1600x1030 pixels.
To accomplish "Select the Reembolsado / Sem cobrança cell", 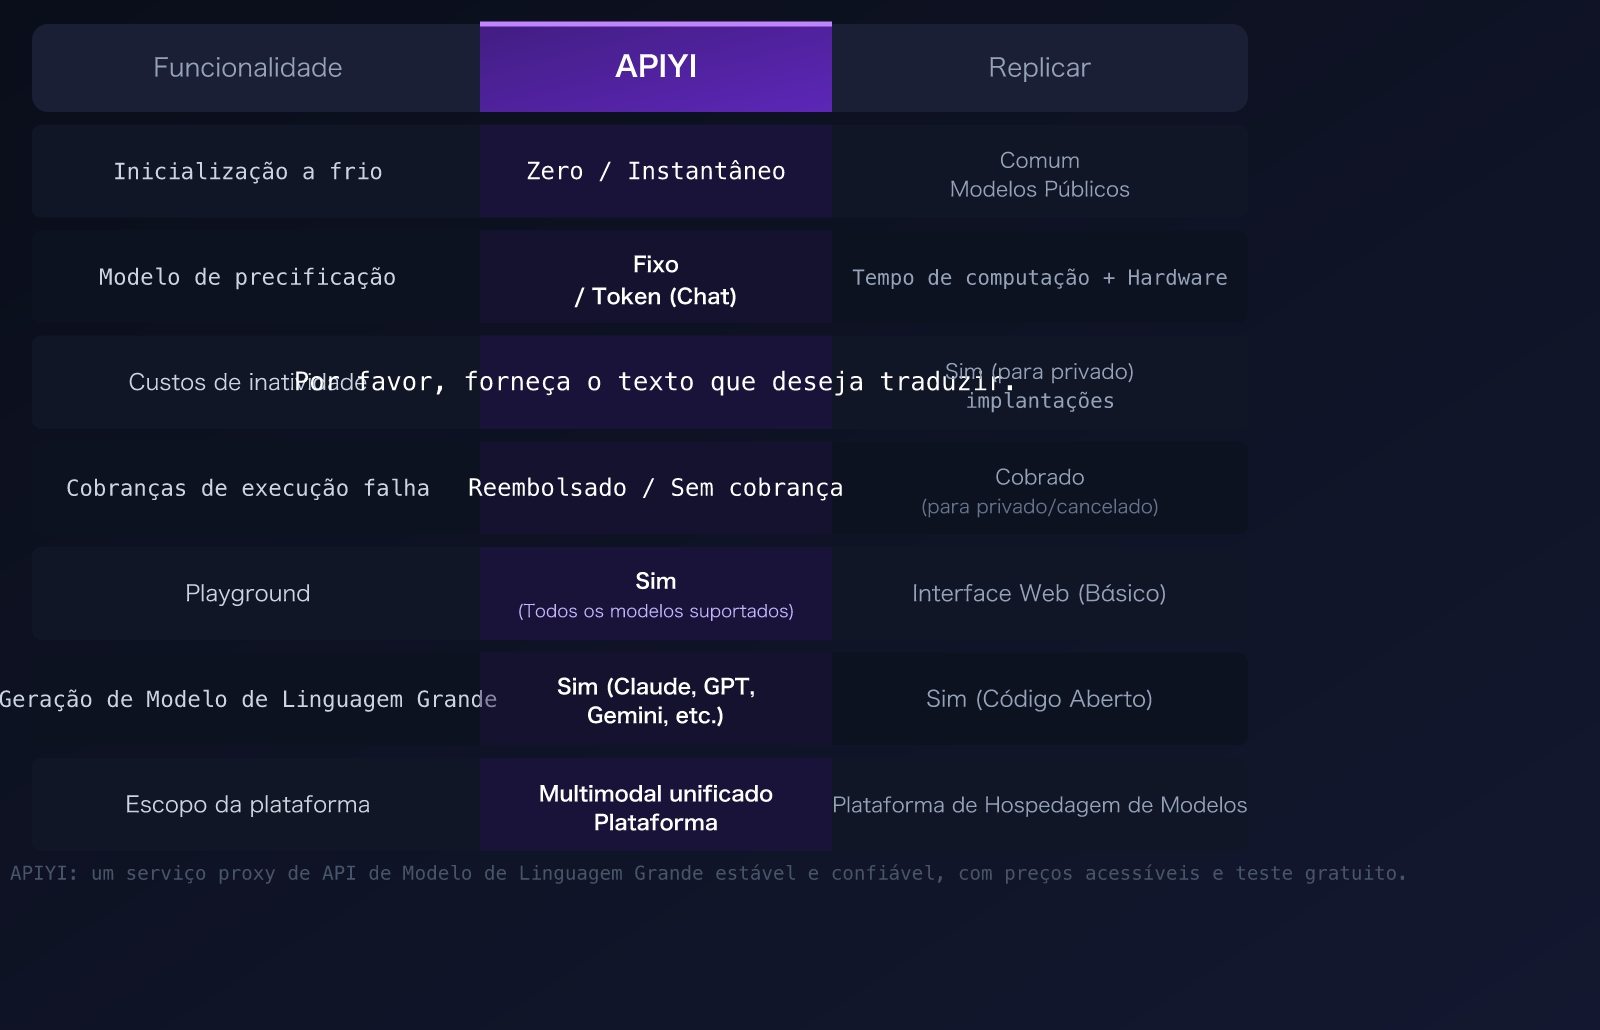I will [655, 488].
